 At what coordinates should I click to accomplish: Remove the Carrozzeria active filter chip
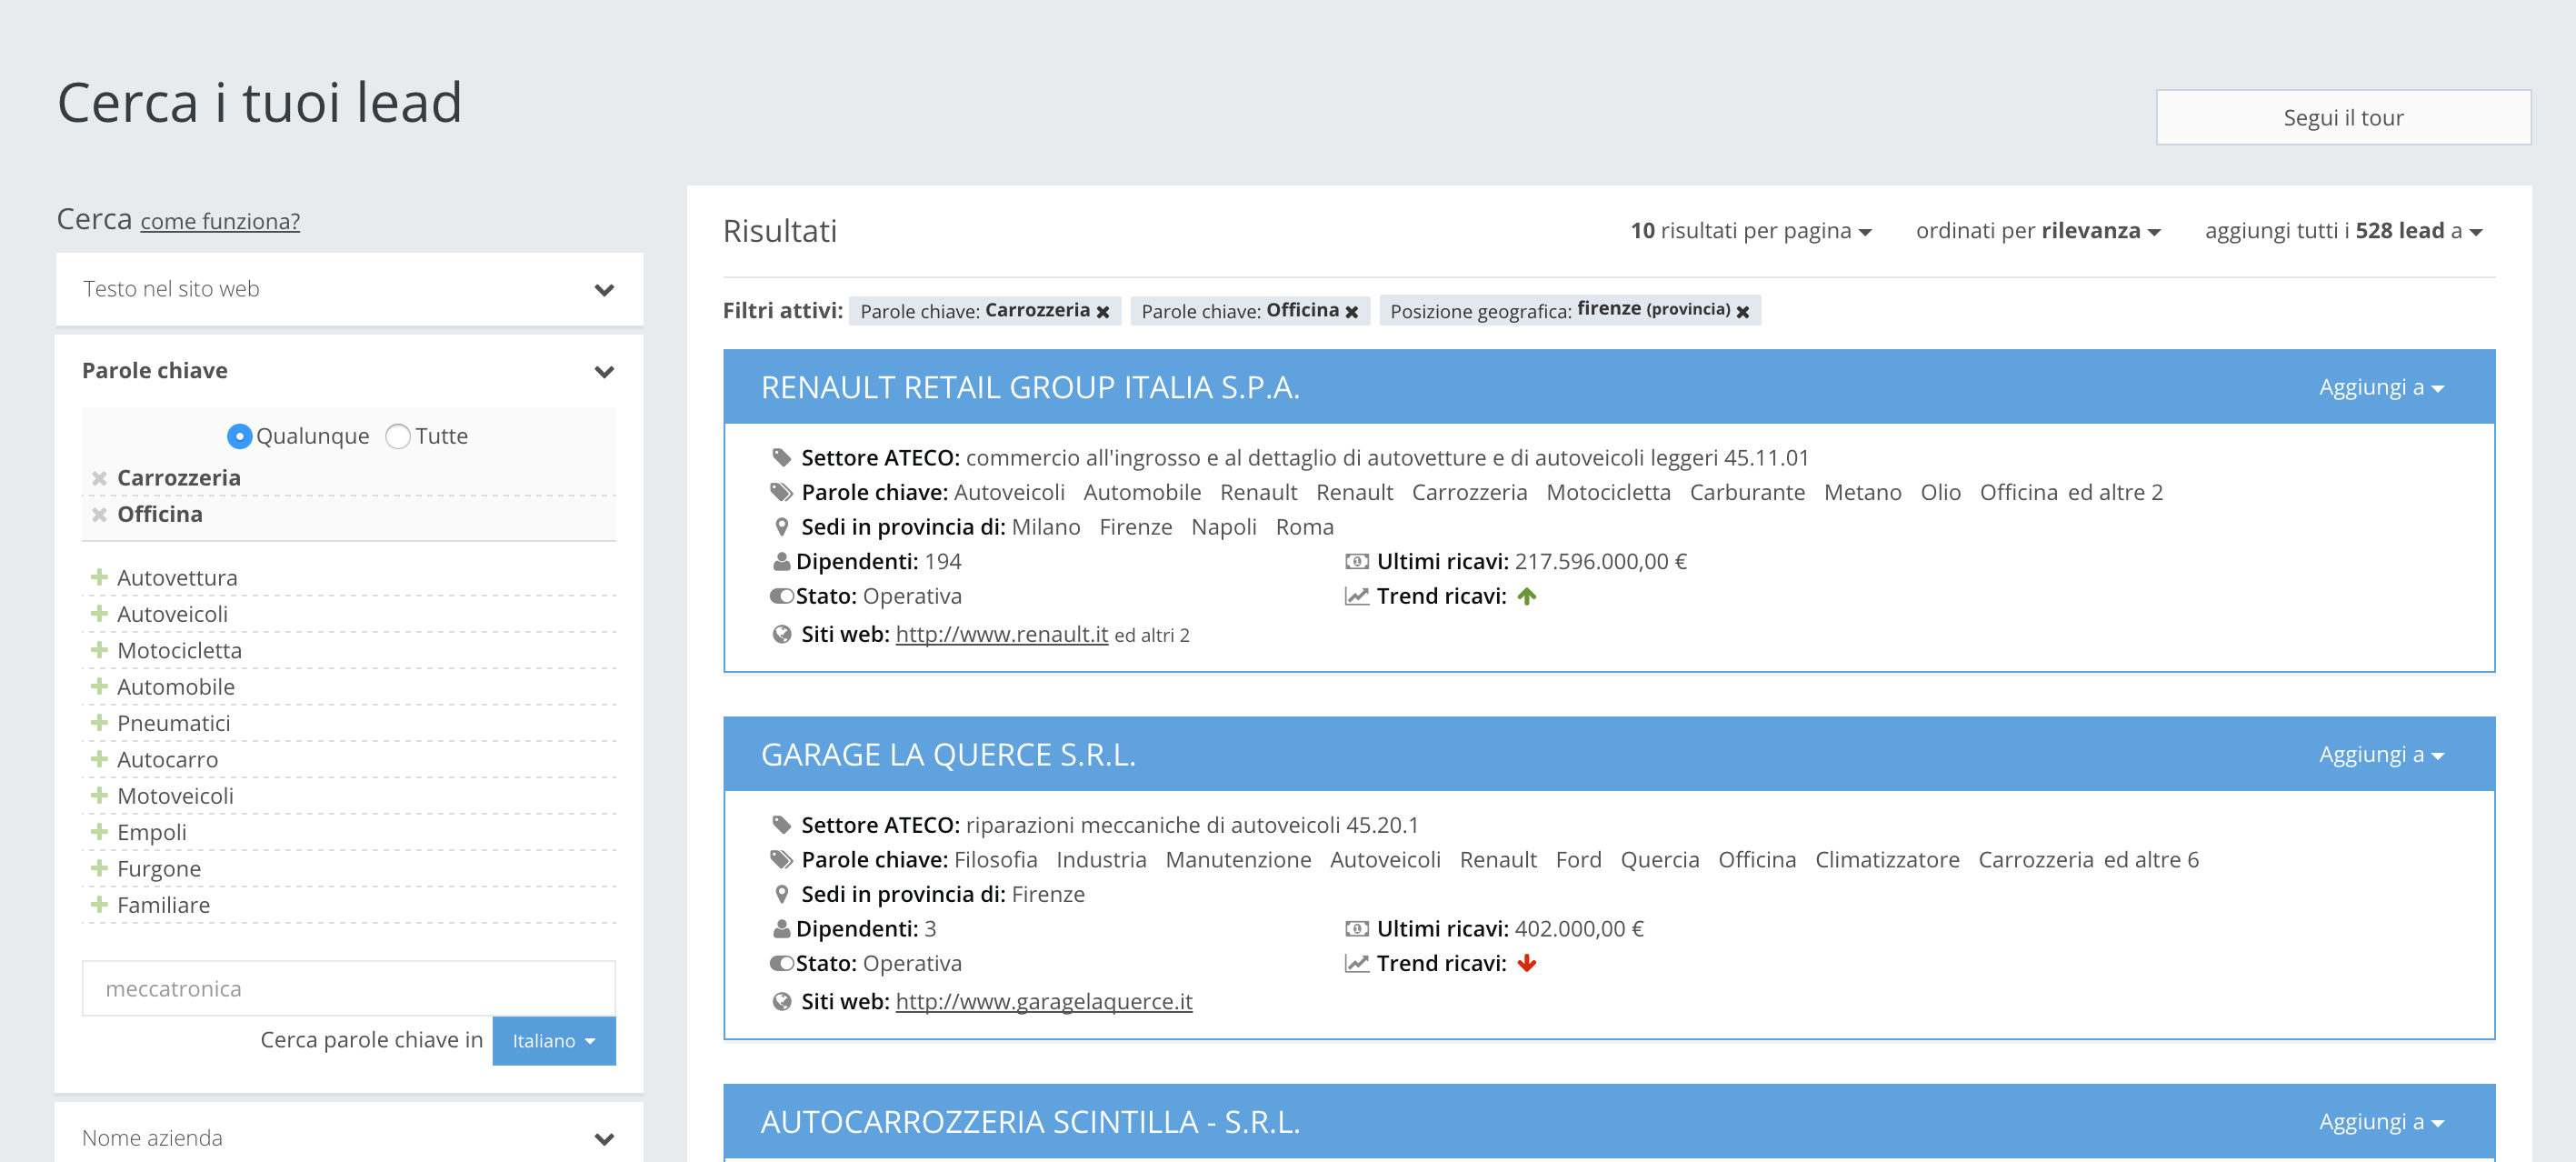click(1103, 312)
